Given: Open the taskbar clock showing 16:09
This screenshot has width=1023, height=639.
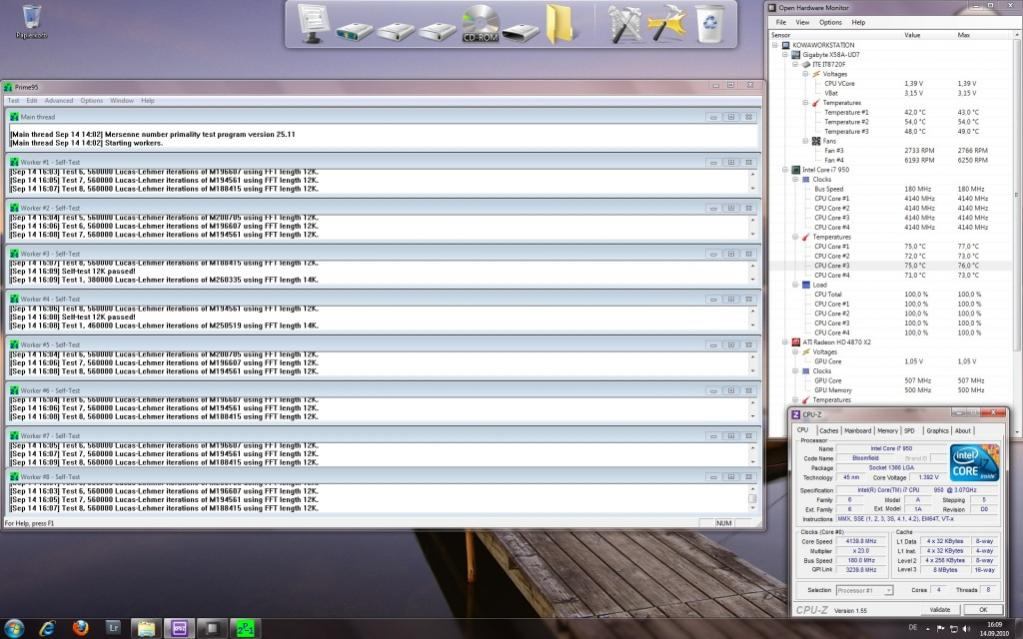Looking at the screenshot, I should (x=994, y=629).
